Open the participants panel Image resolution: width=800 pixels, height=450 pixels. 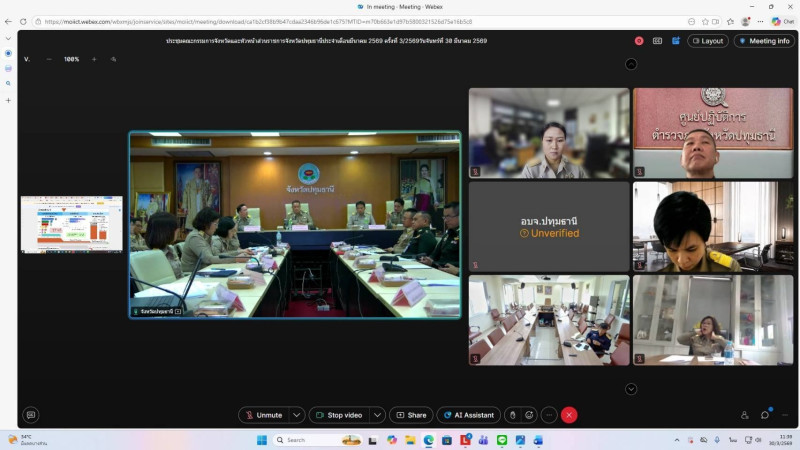pyautogui.click(x=744, y=415)
